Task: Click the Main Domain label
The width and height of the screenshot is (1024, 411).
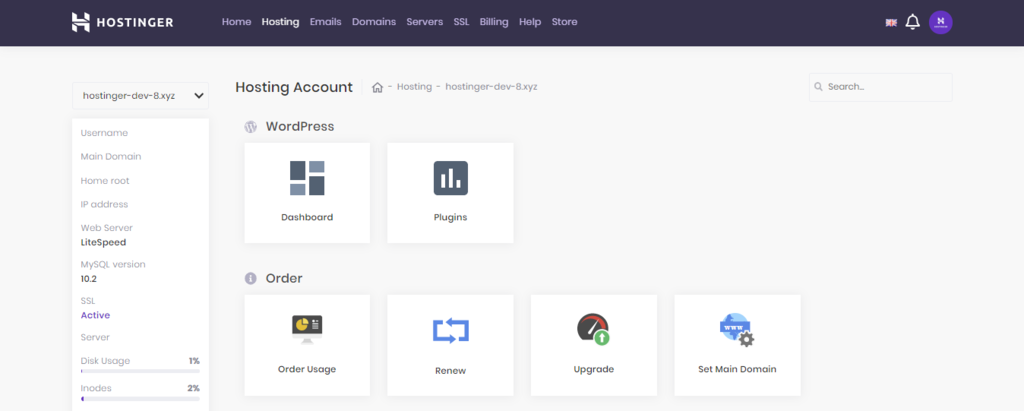Action: (x=111, y=157)
